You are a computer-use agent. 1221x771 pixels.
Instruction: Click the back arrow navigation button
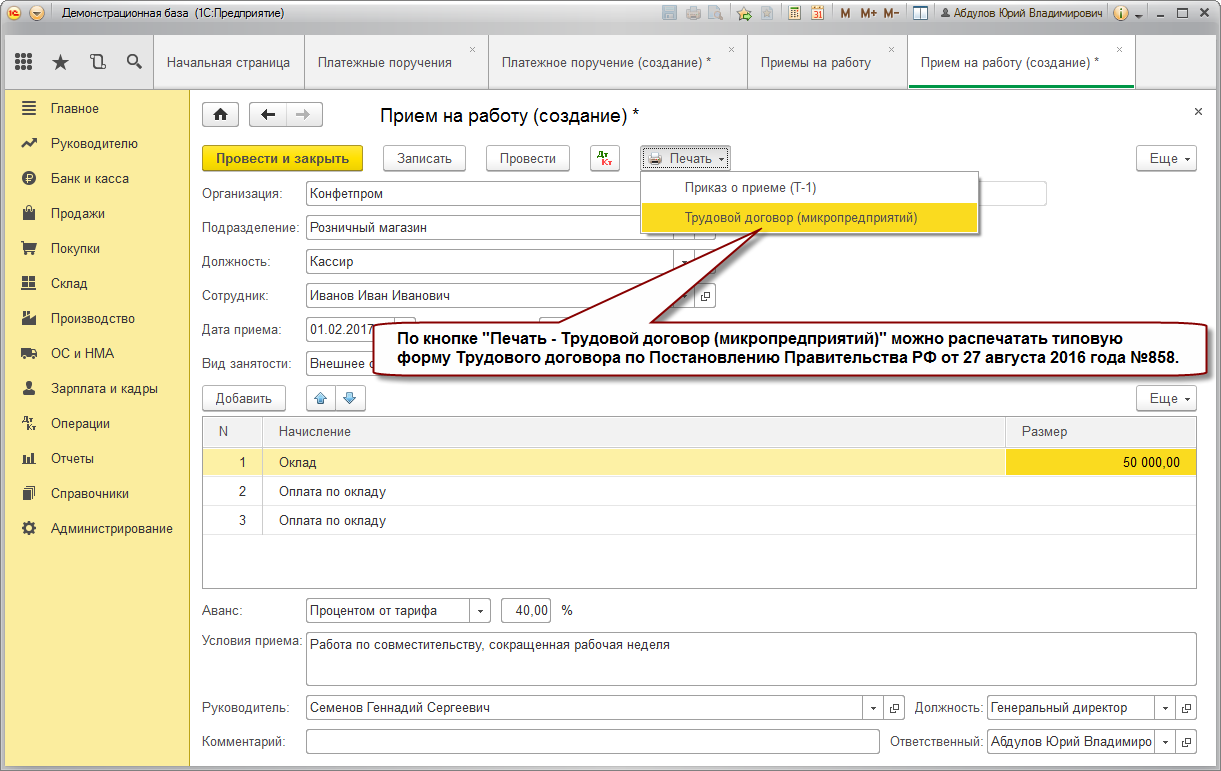(267, 114)
